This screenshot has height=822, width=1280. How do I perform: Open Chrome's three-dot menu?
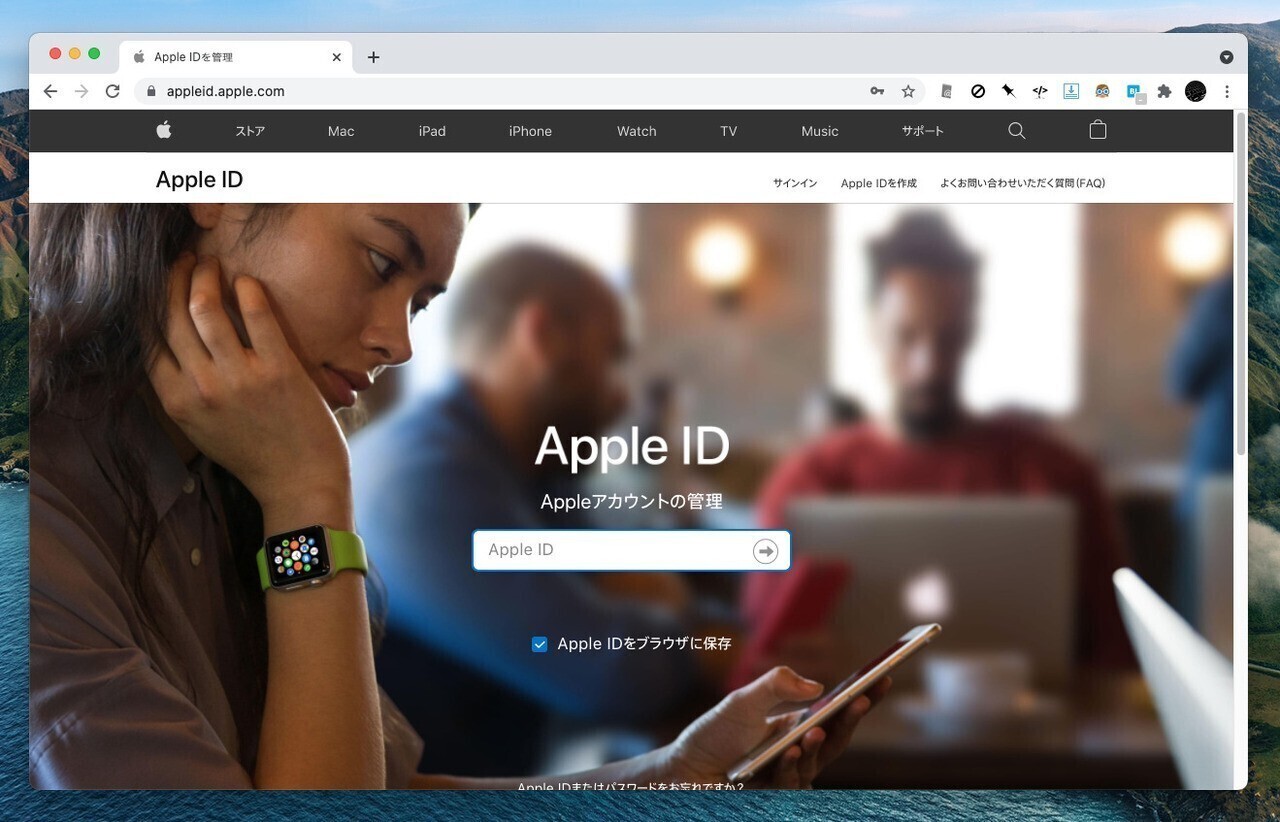coord(1227,91)
